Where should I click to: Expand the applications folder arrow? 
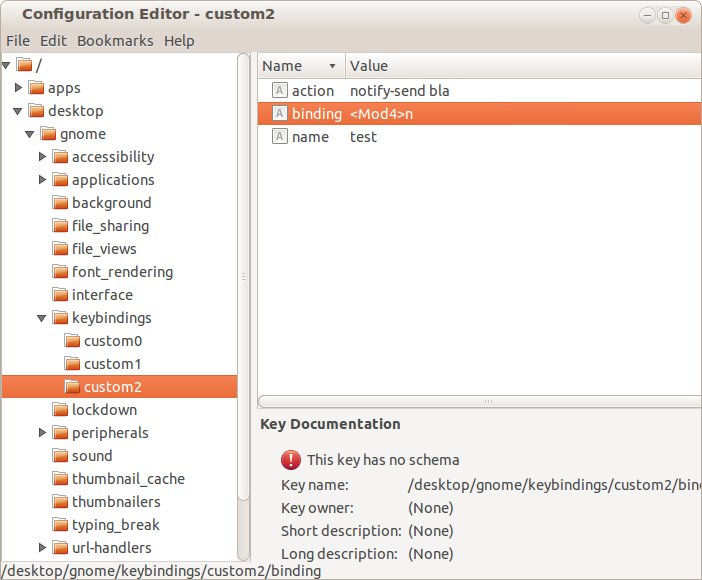click(43, 180)
